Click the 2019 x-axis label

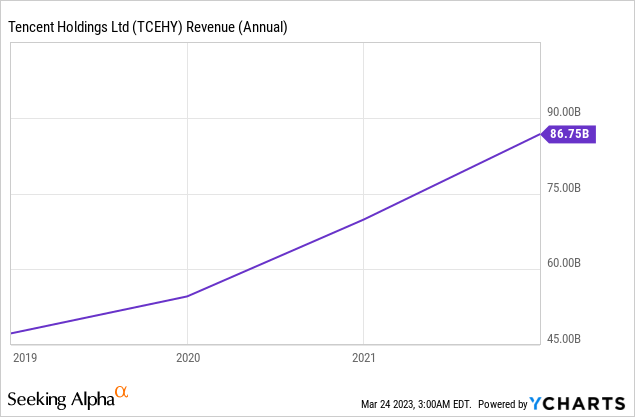point(25,358)
